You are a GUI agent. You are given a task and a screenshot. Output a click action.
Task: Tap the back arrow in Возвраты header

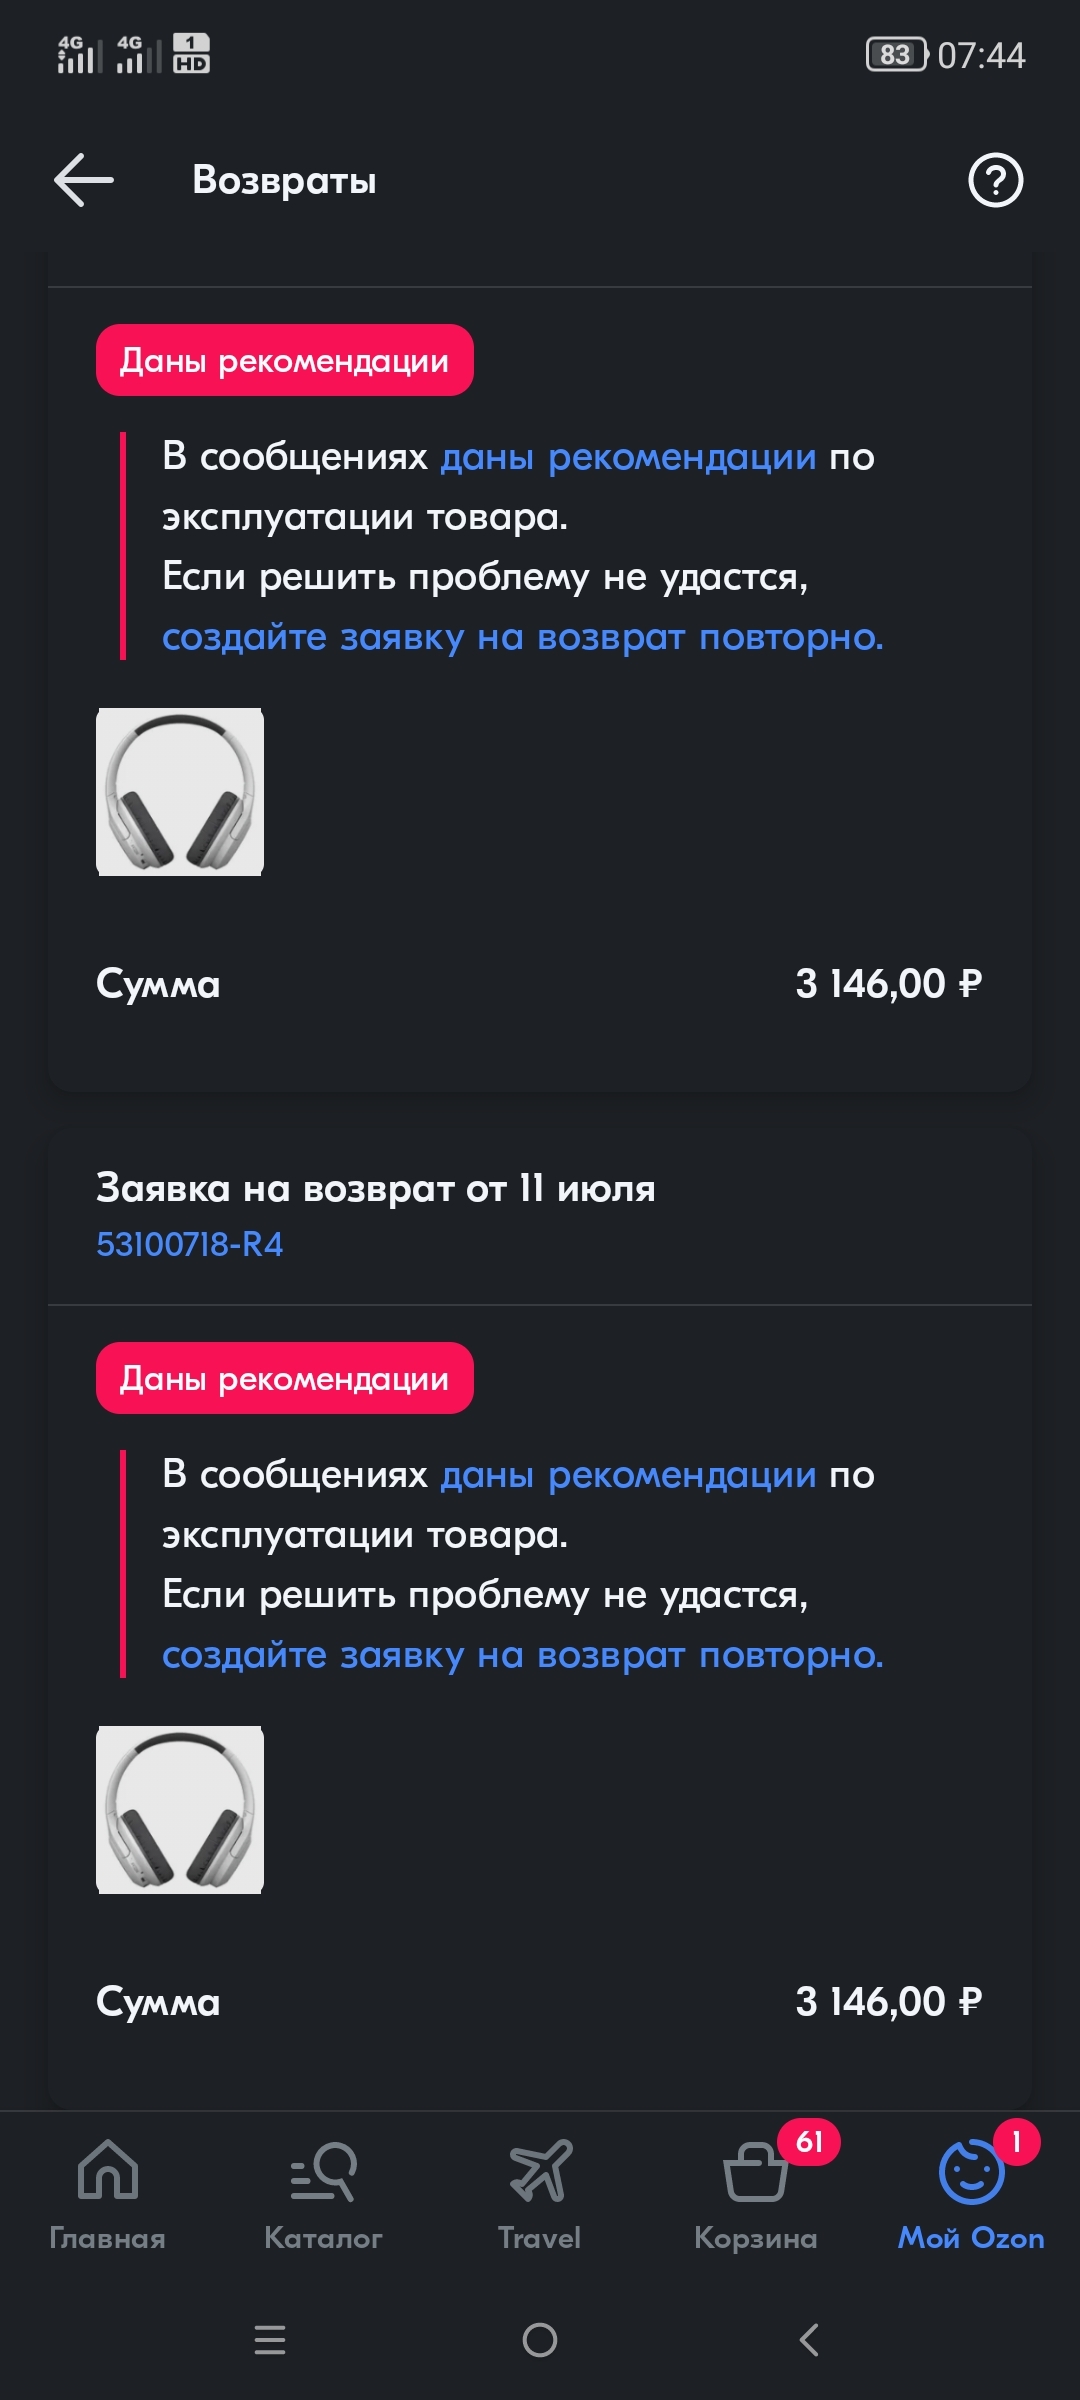pos(84,180)
